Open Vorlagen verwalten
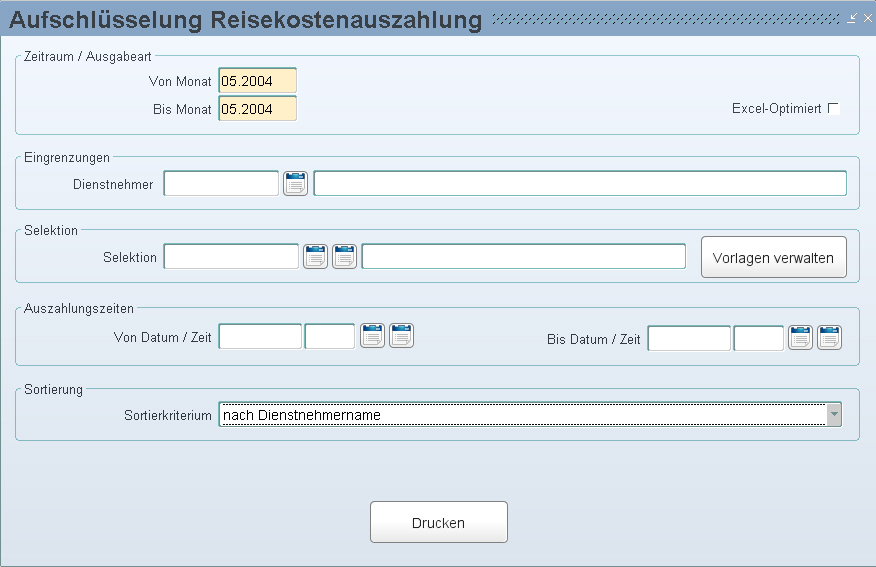Screen dimensions: 876x567 773,257
